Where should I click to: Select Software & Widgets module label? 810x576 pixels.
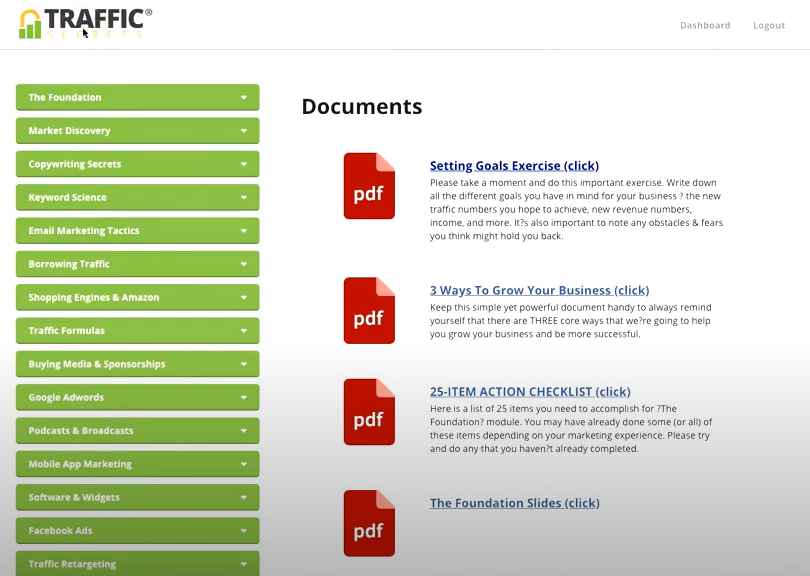(x=74, y=497)
